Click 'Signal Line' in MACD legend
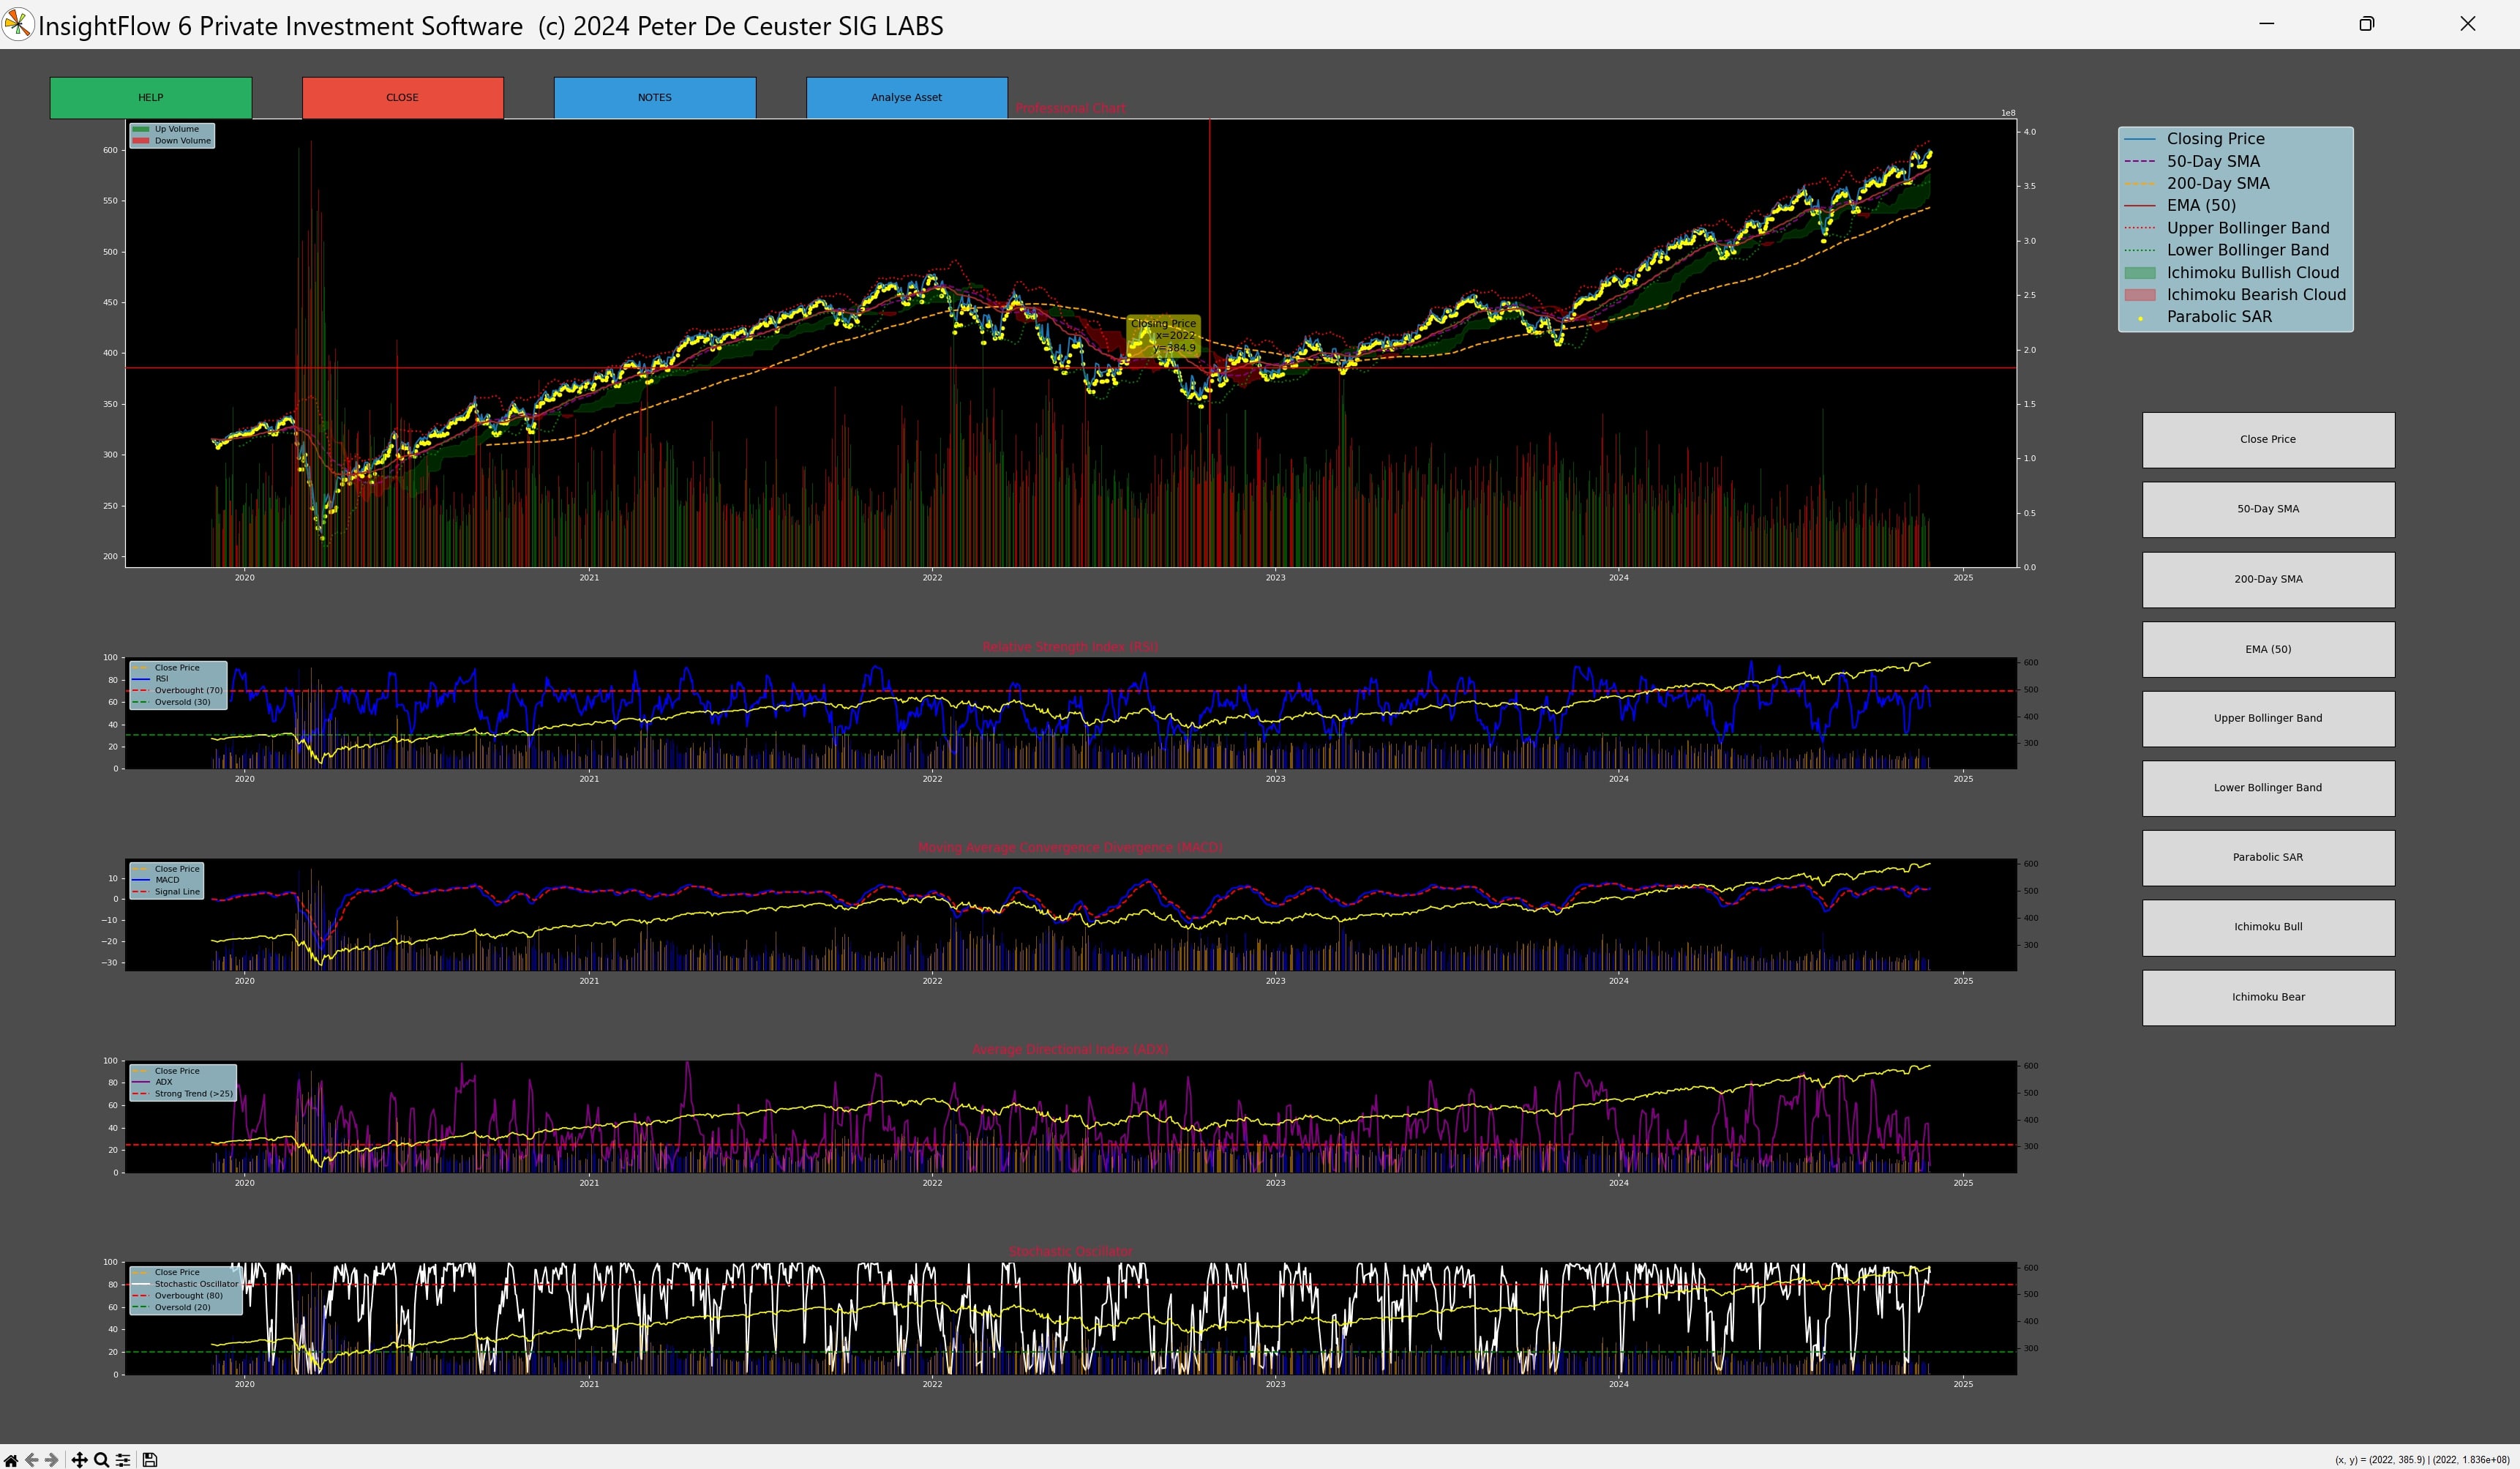The width and height of the screenshot is (2520, 1469). (x=177, y=892)
